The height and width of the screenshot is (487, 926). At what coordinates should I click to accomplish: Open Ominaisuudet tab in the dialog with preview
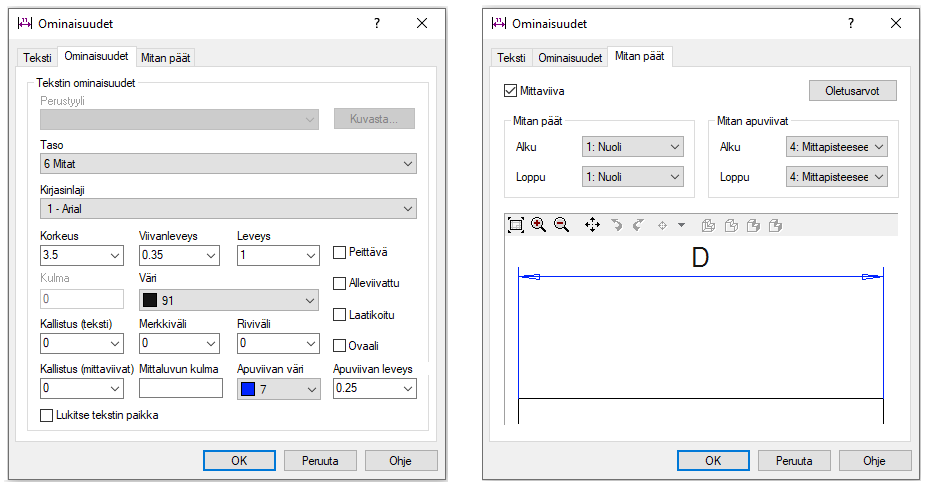tap(569, 58)
